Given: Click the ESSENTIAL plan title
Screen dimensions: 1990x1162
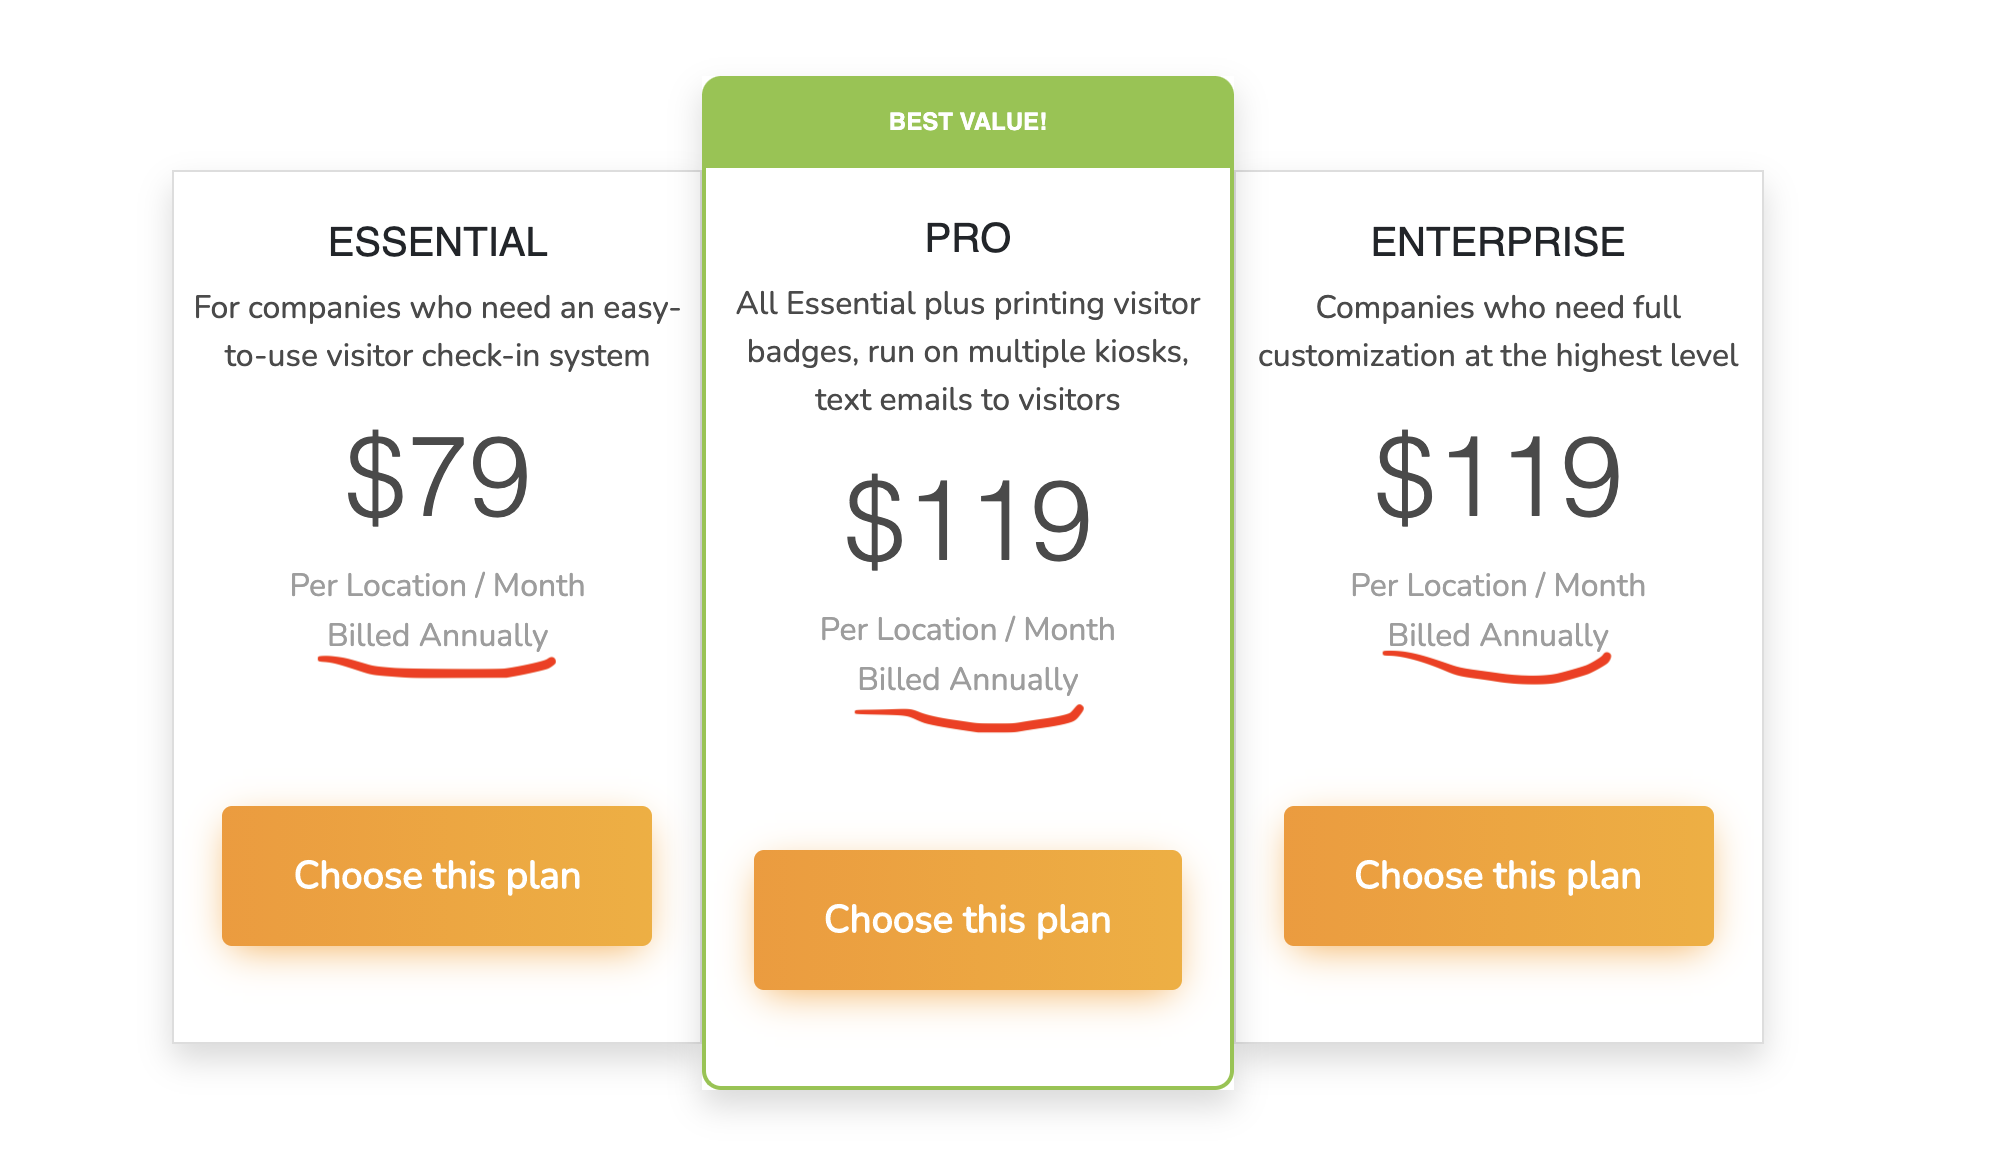Looking at the screenshot, I should 438,242.
